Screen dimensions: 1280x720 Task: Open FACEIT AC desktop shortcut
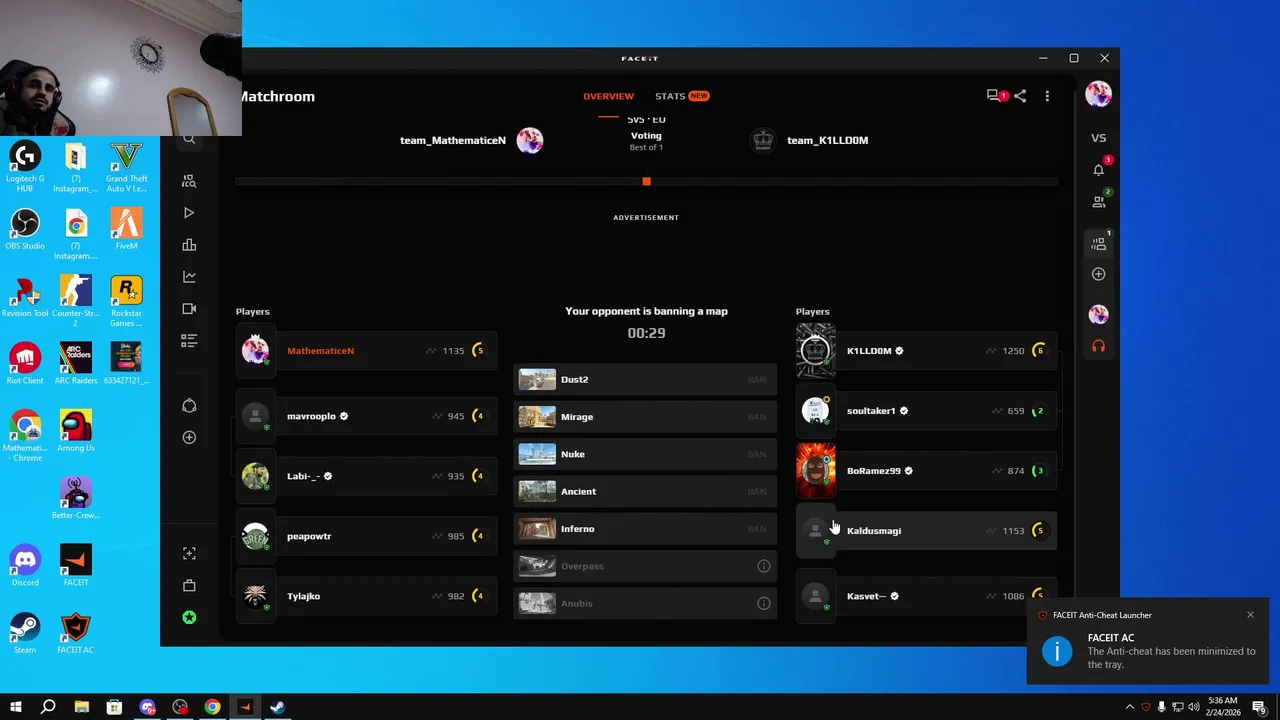coord(76,633)
